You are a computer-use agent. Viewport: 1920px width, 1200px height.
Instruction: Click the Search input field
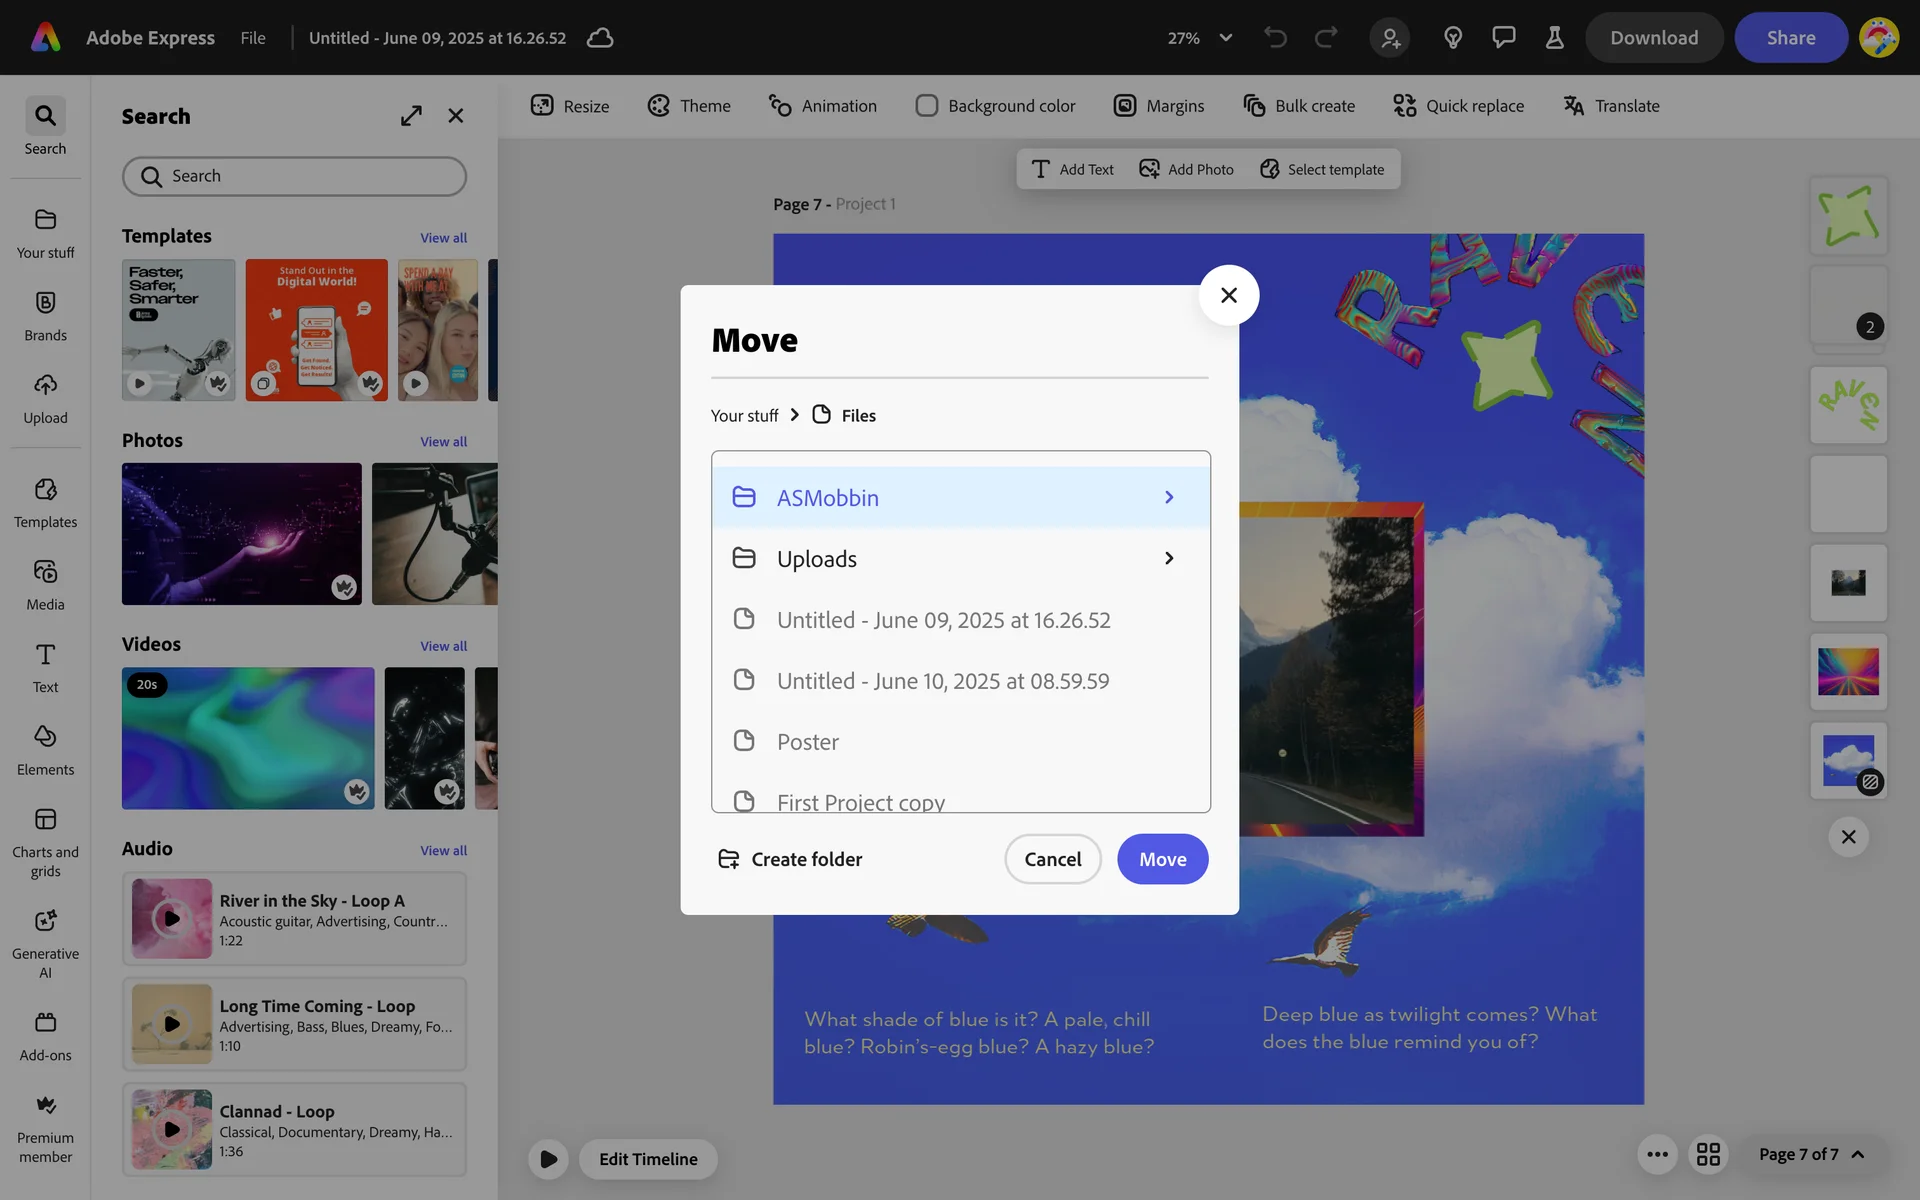(x=295, y=176)
